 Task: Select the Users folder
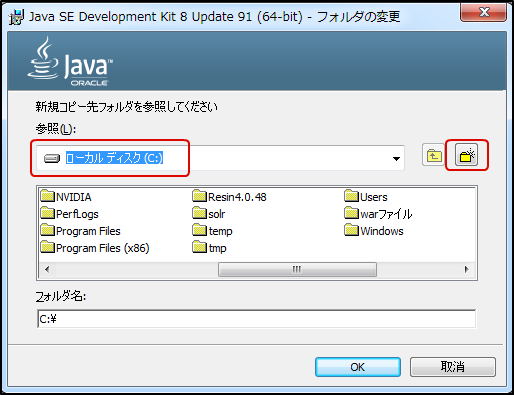coord(366,196)
